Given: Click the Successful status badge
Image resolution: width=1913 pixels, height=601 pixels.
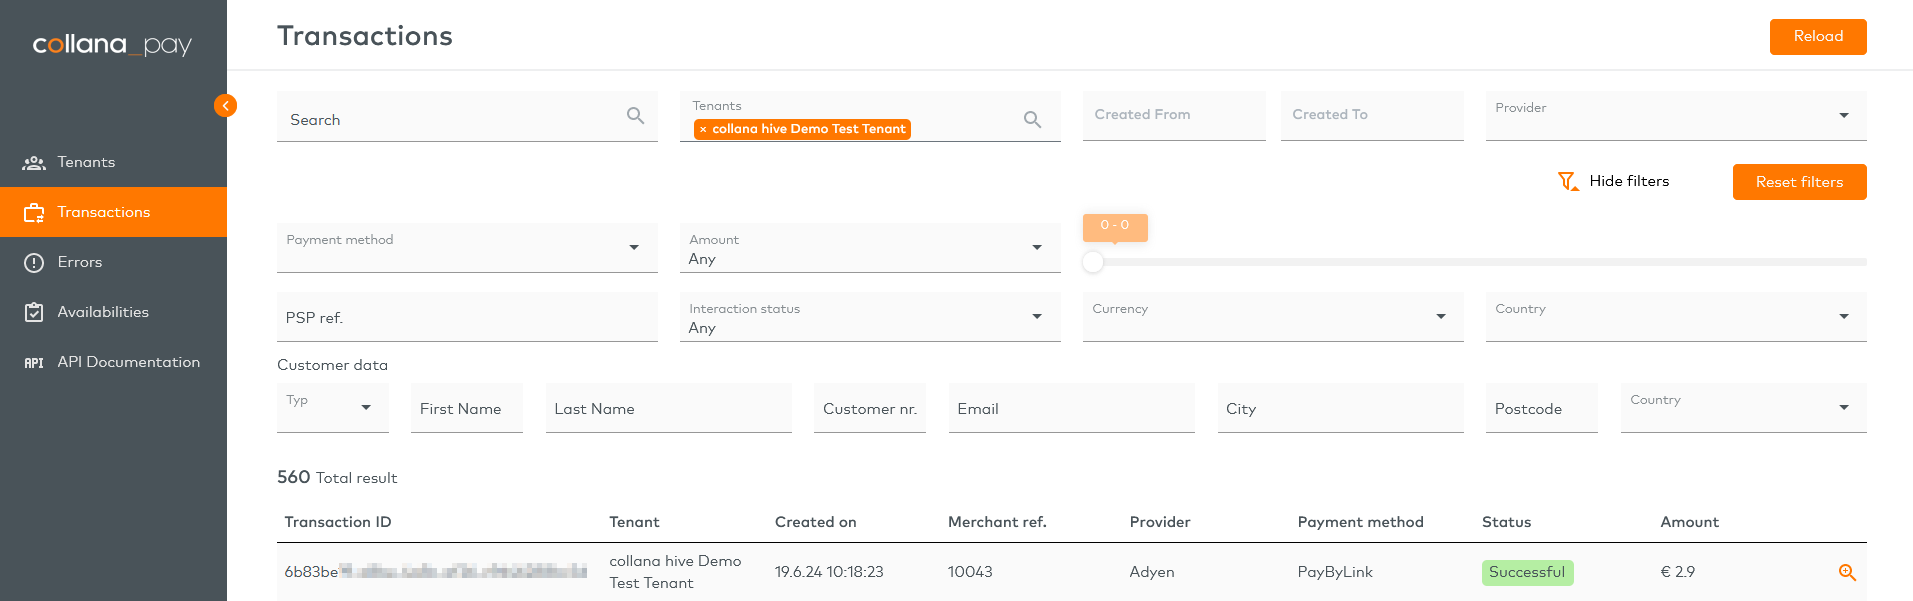Looking at the screenshot, I should tap(1527, 572).
